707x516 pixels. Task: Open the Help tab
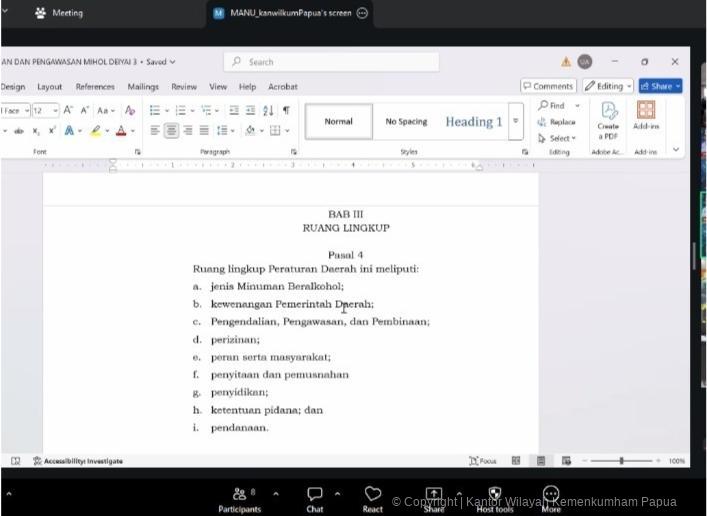pos(247,87)
